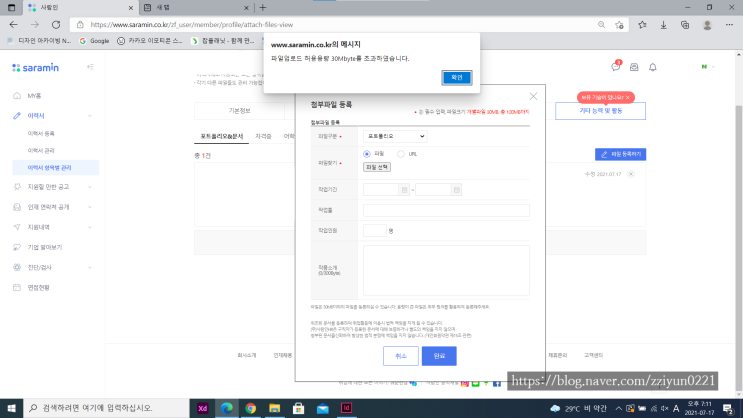This screenshot has height=418, width=743.
Task: Expand the 지원할 만한 공고 chevron
Action: point(90,187)
